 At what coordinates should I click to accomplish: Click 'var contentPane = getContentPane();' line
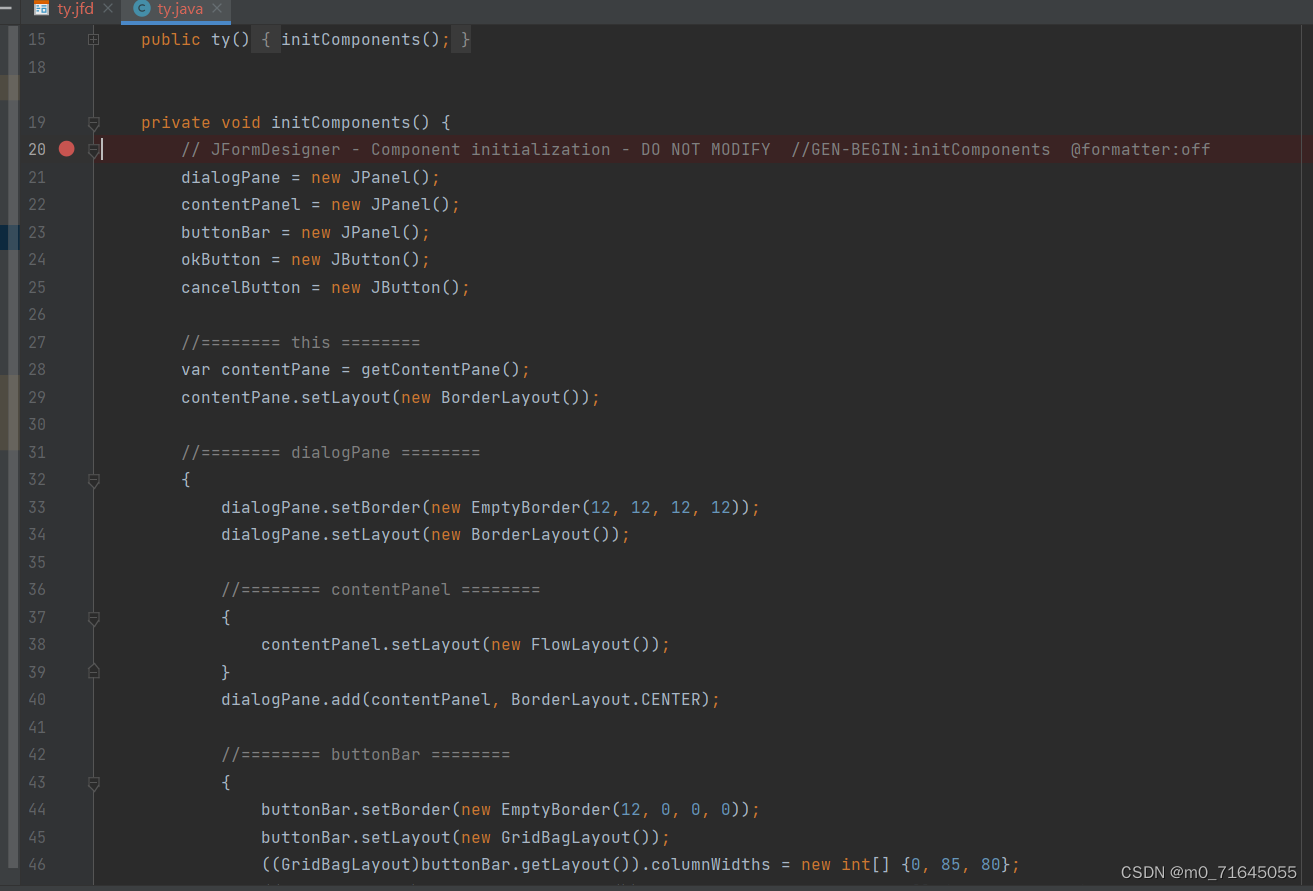(x=356, y=369)
